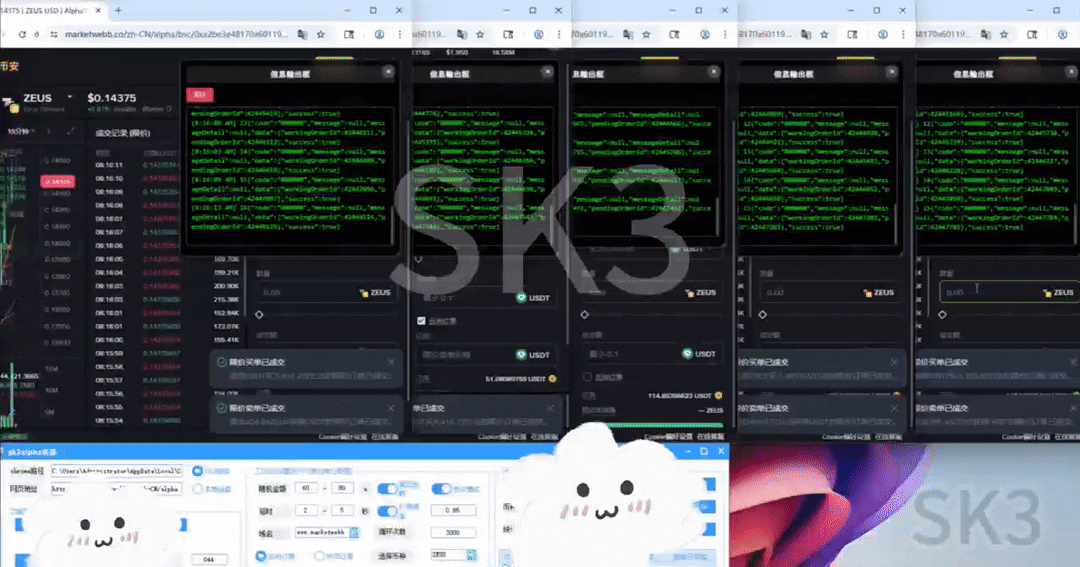Click the expand chart arrows icon
The height and width of the screenshot is (567, 1080).
[71, 131]
